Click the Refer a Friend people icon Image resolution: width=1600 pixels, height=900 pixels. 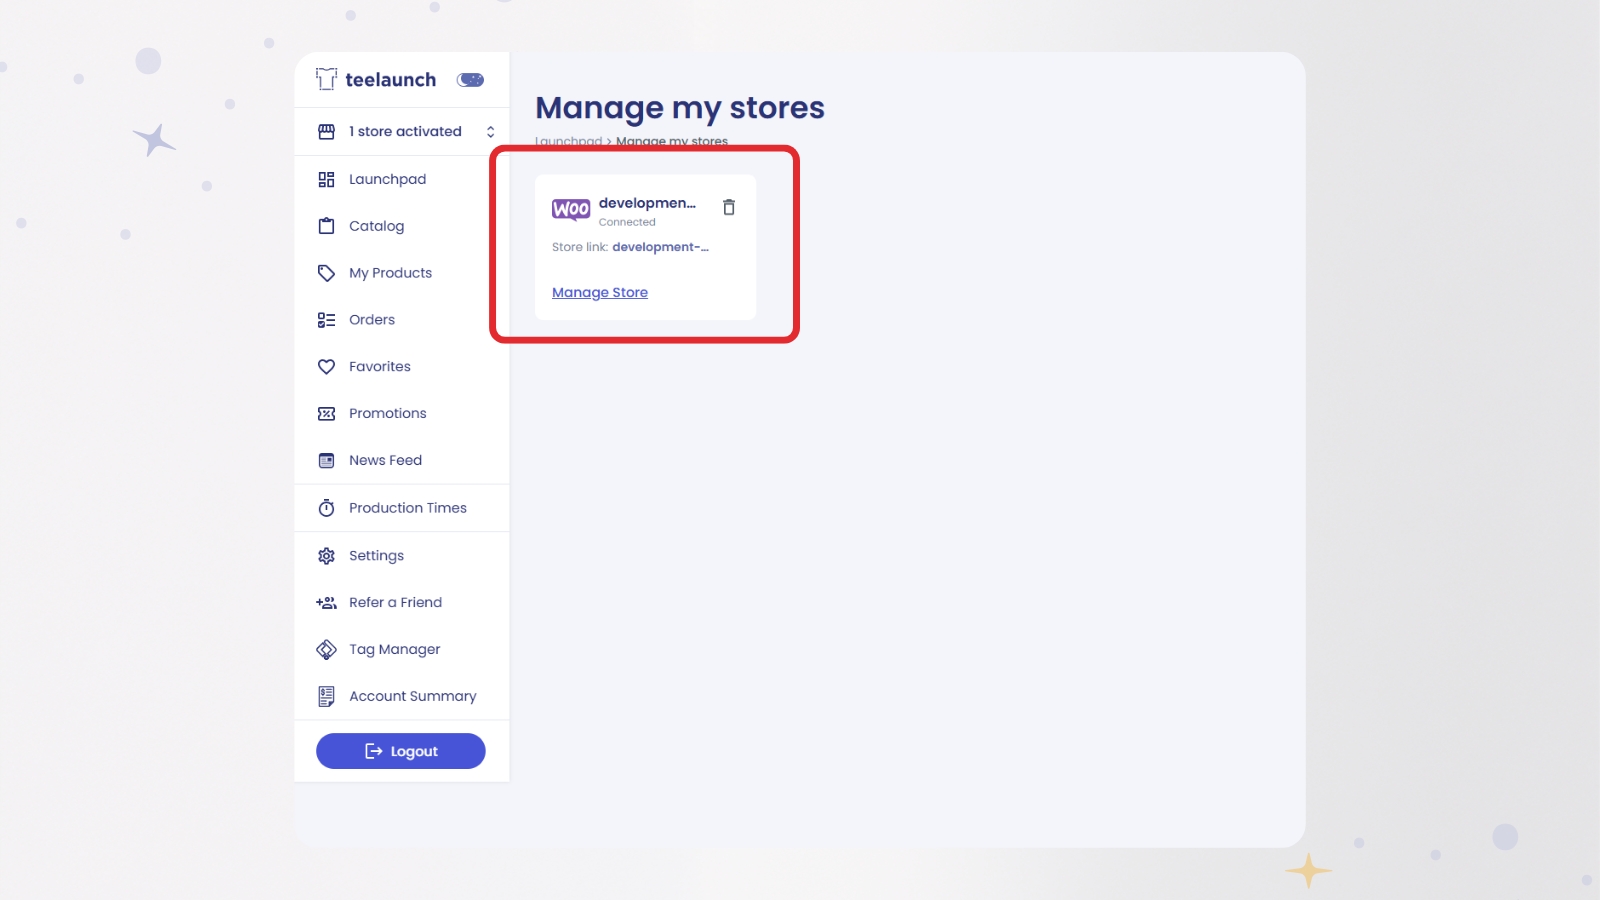tap(326, 603)
